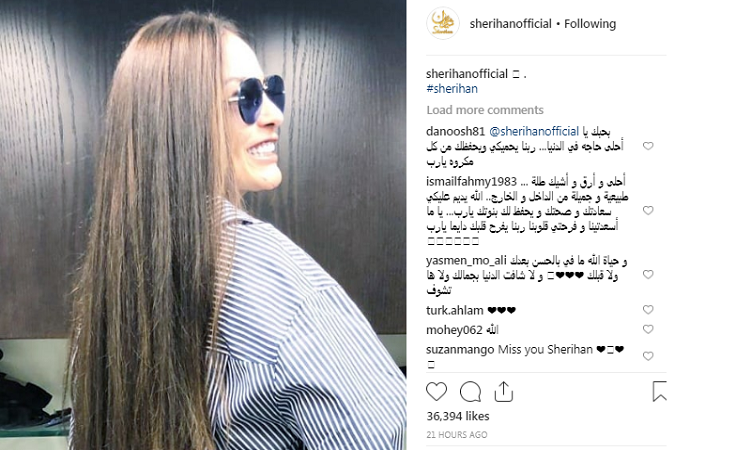Open suzanmango's username link

coord(460,350)
